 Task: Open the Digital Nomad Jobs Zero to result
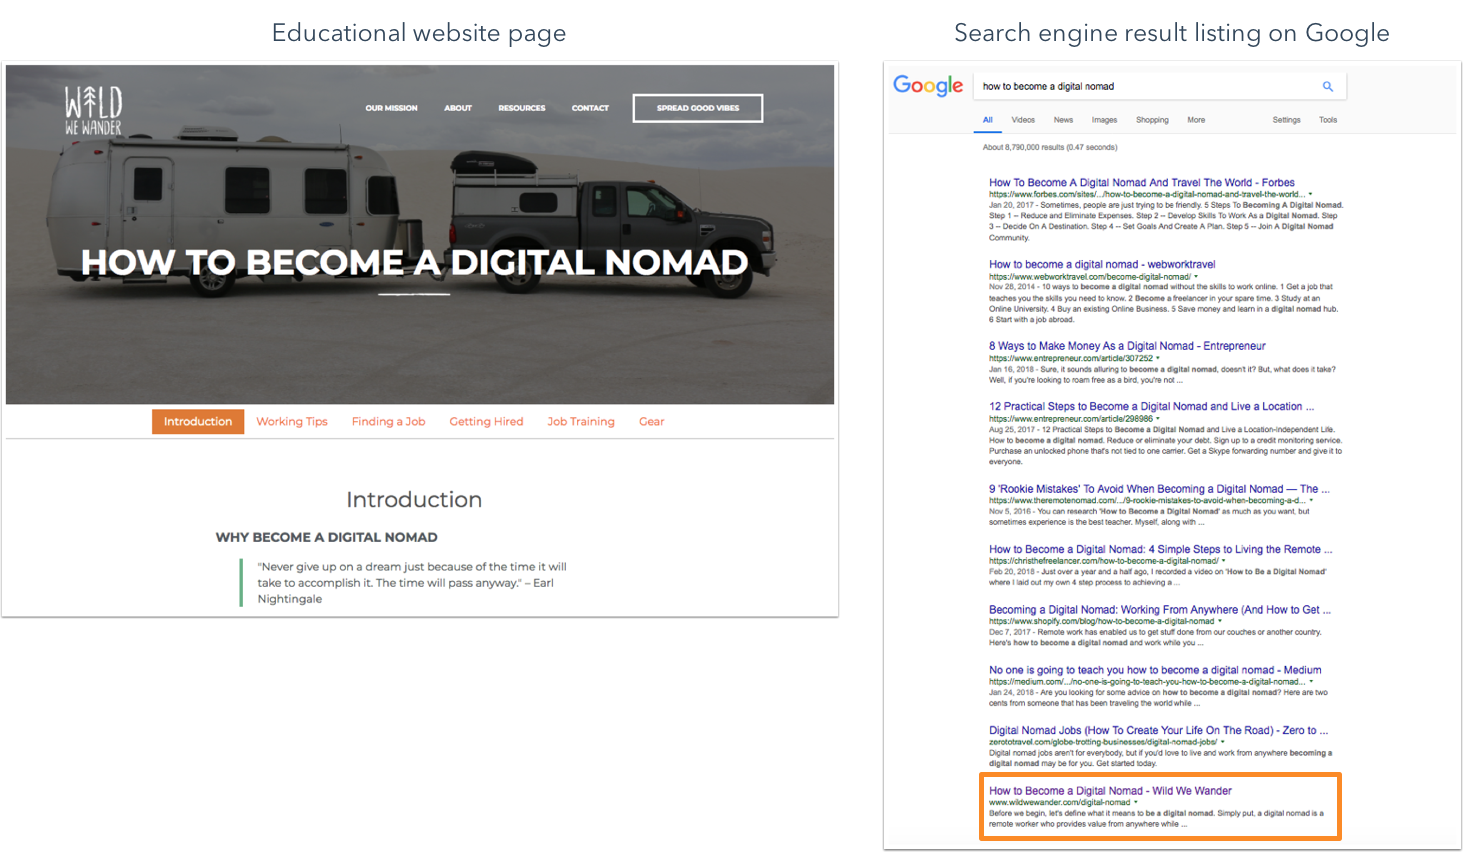coord(1159,731)
